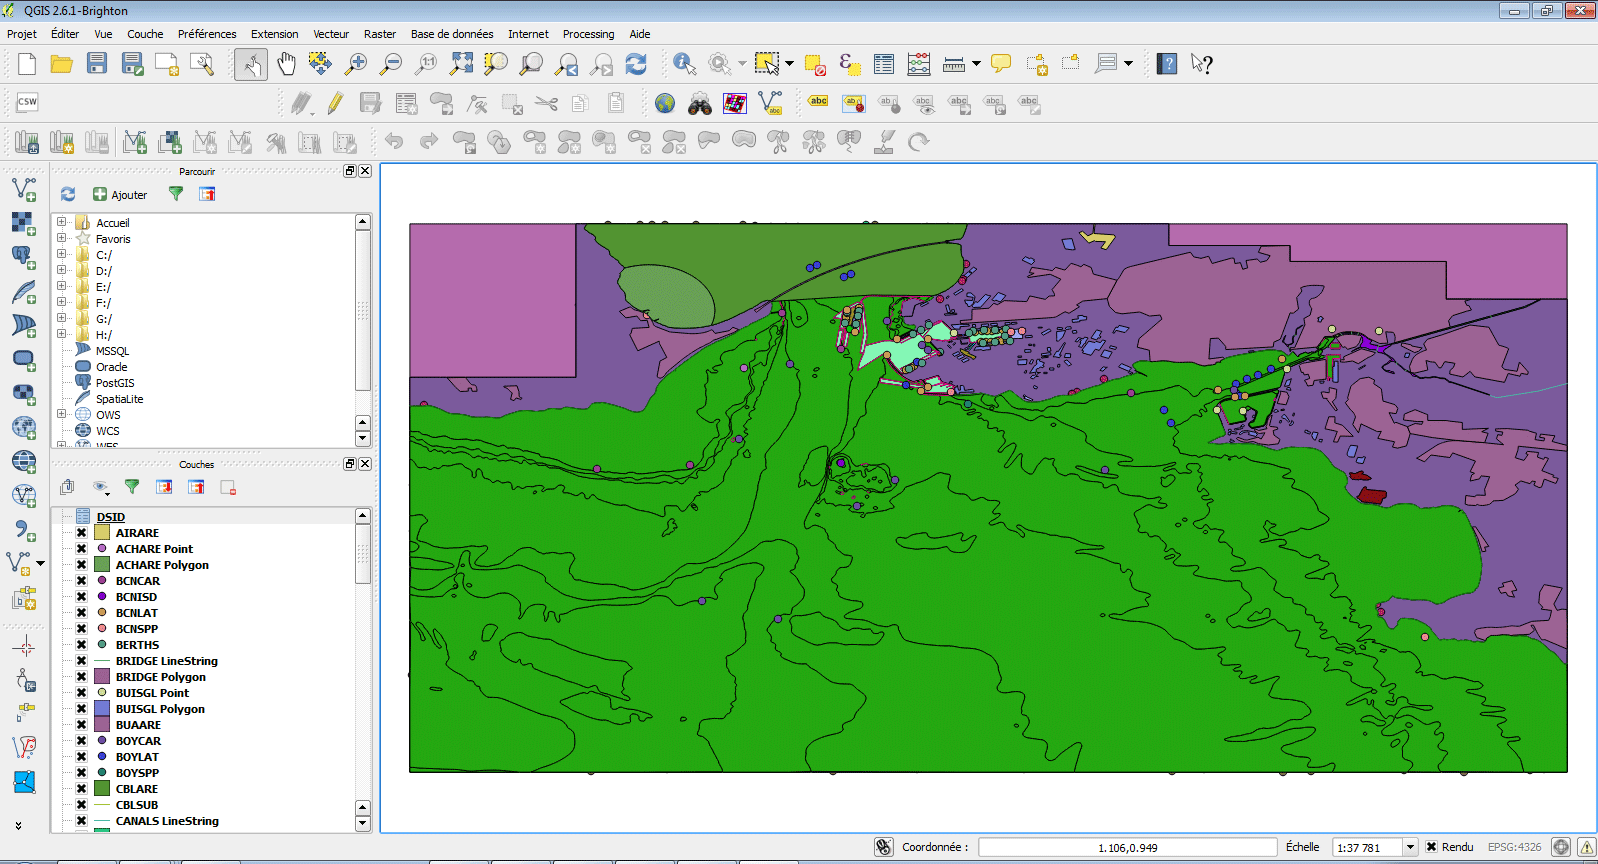Click EPSG:4326 in the status bar

point(1514,847)
